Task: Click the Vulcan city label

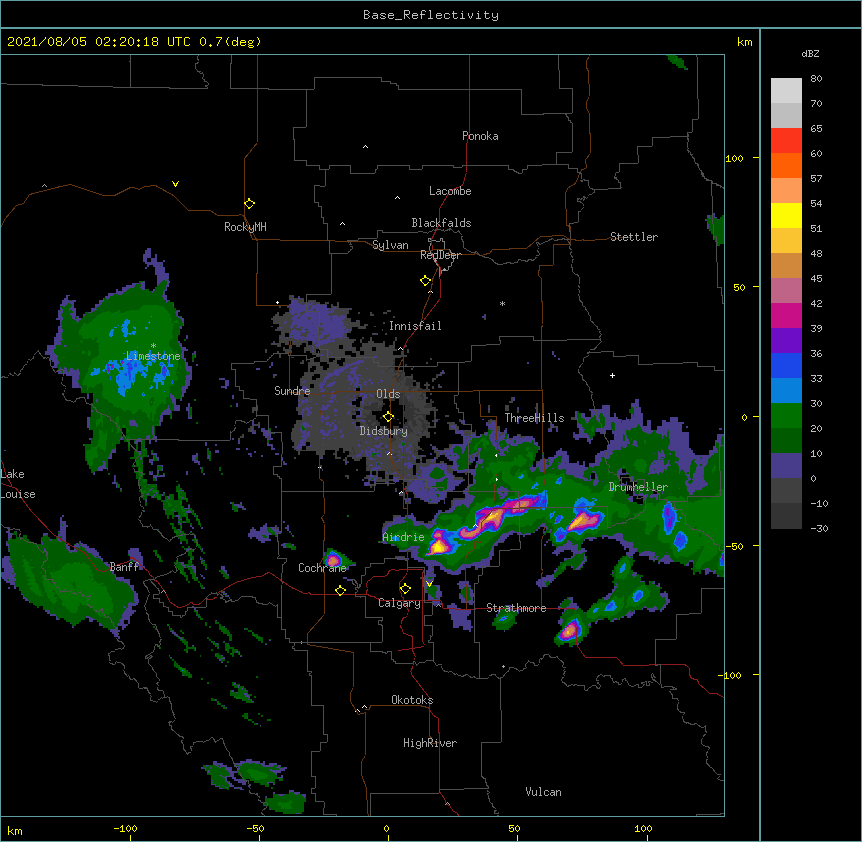Action: pyautogui.click(x=543, y=792)
